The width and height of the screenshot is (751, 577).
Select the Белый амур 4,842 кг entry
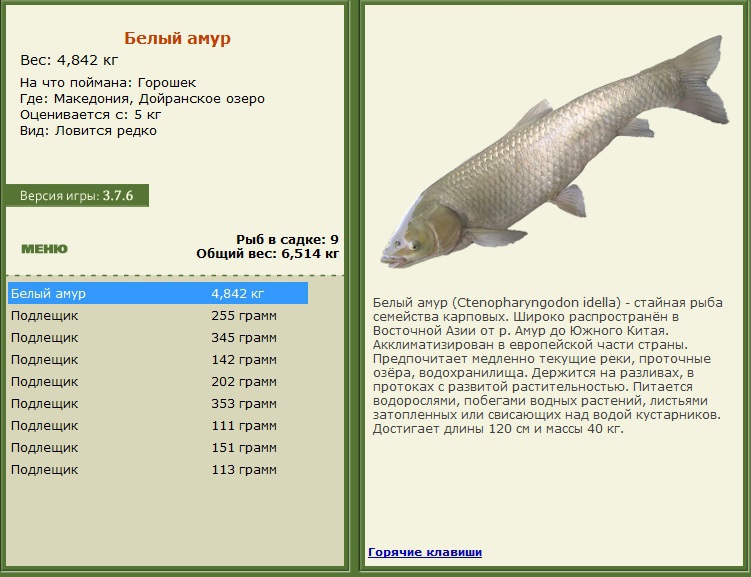click(x=158, y=293)
